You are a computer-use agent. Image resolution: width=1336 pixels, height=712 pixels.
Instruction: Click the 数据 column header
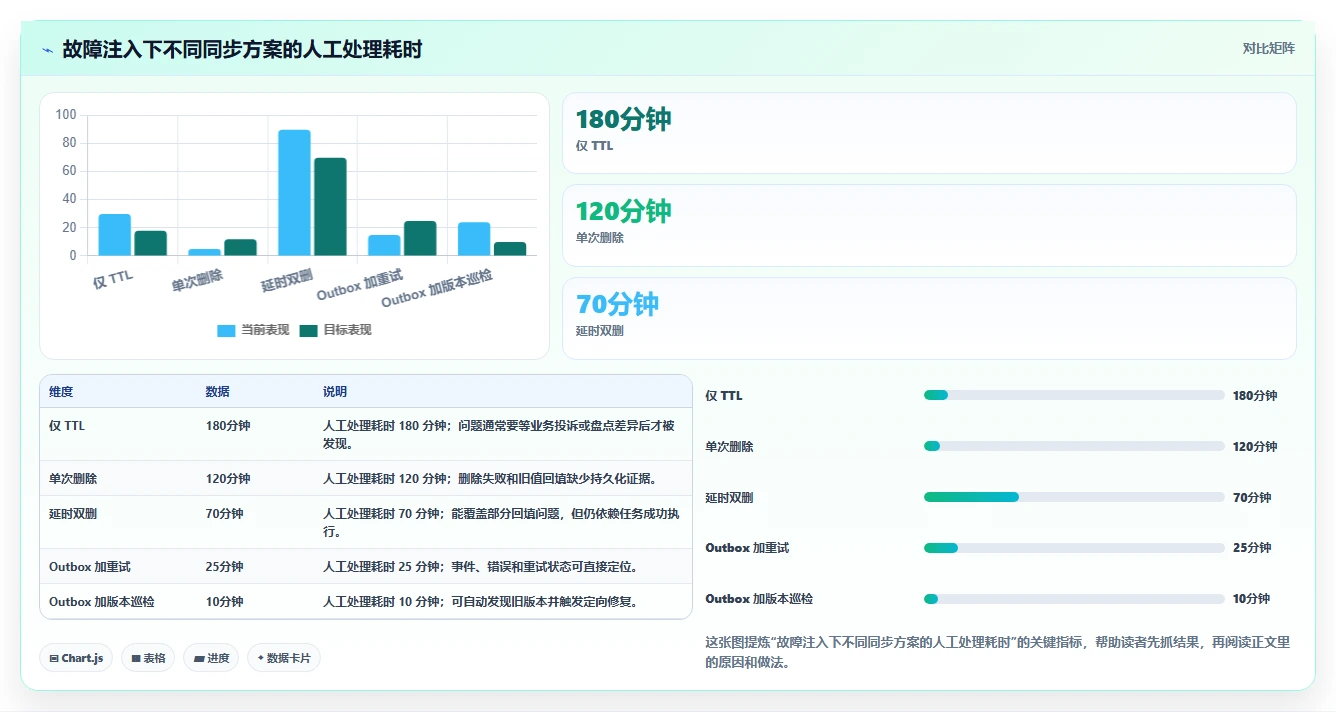pos(218,392)
